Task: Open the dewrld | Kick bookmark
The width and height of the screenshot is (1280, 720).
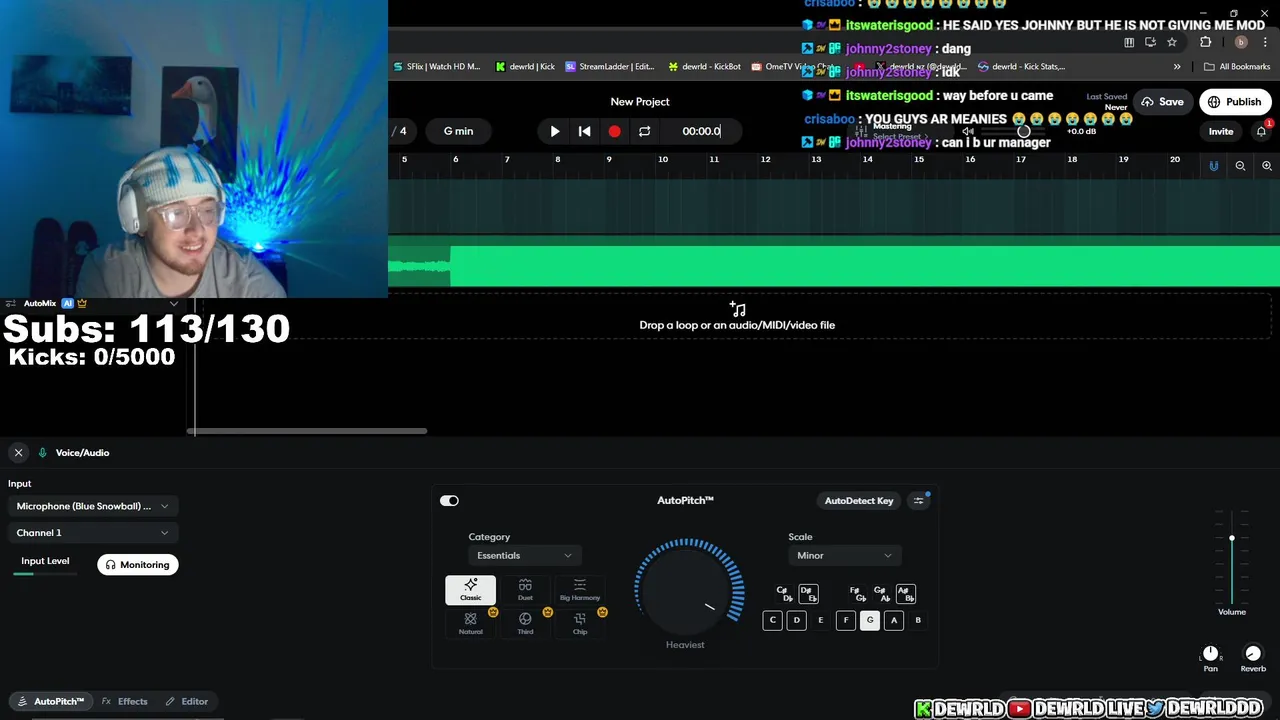Action: tap(525, 67)
